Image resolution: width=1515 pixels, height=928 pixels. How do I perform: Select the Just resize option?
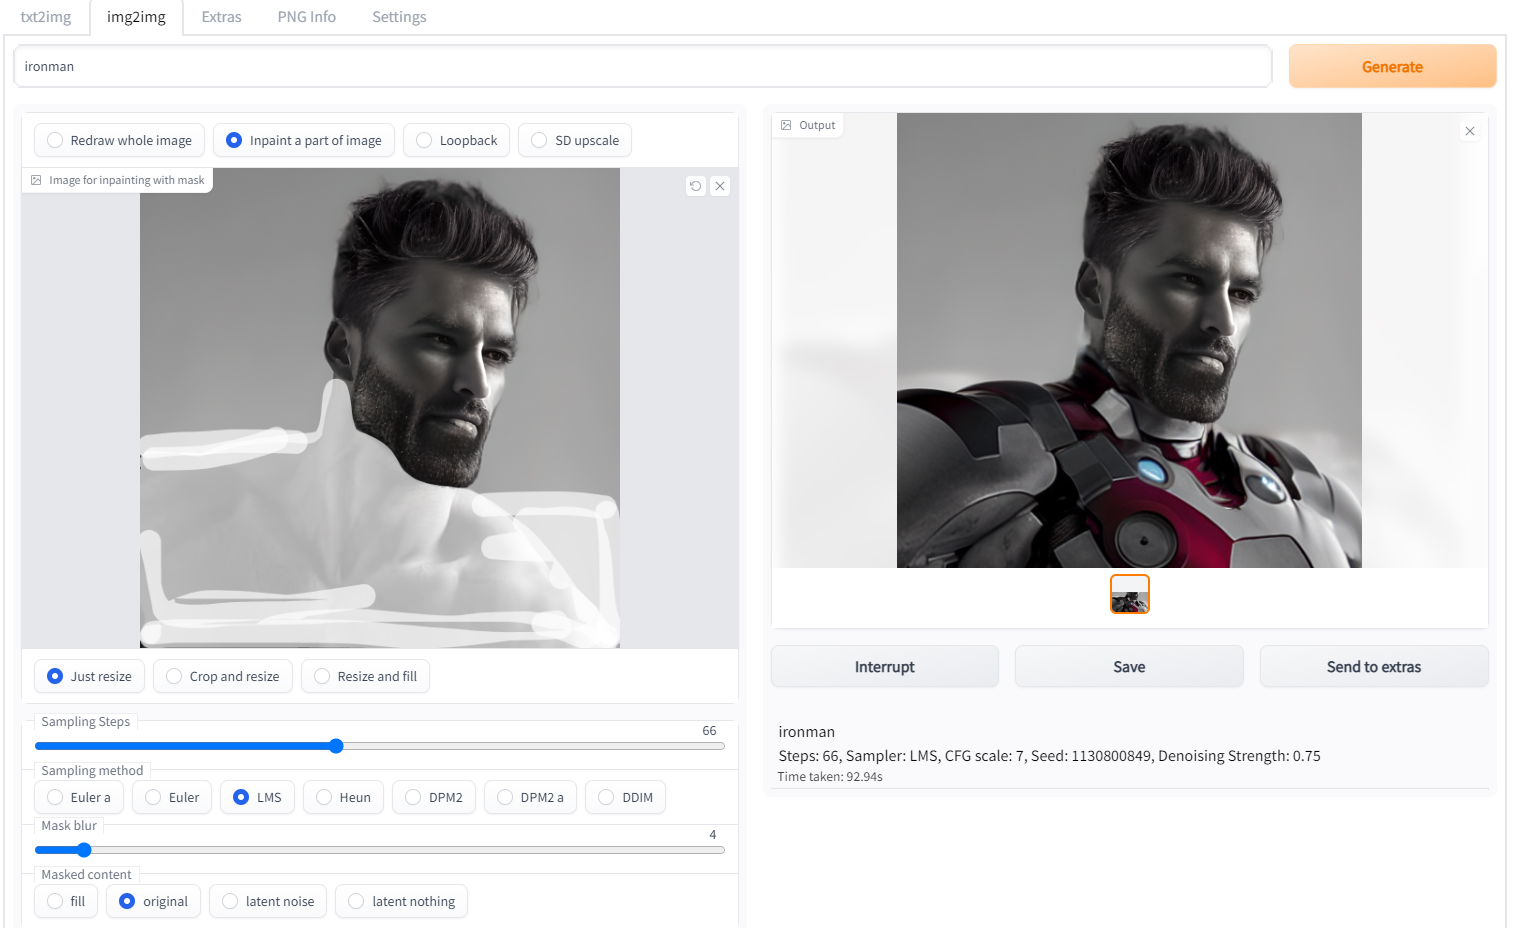tap(89, 676)
